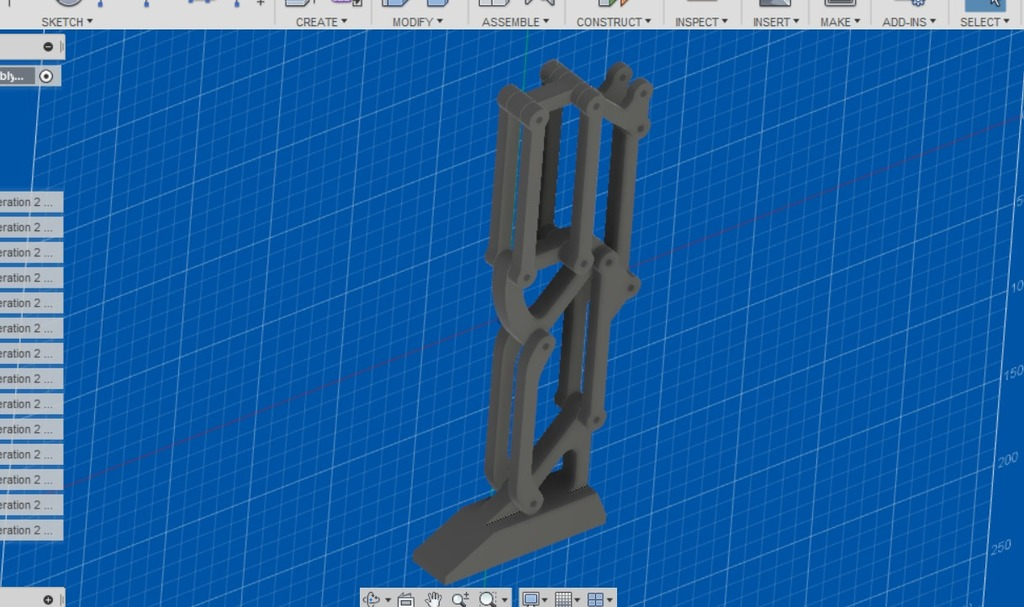Open the INSERT dropdown
Screen dimensions: 1024x607
776,22
